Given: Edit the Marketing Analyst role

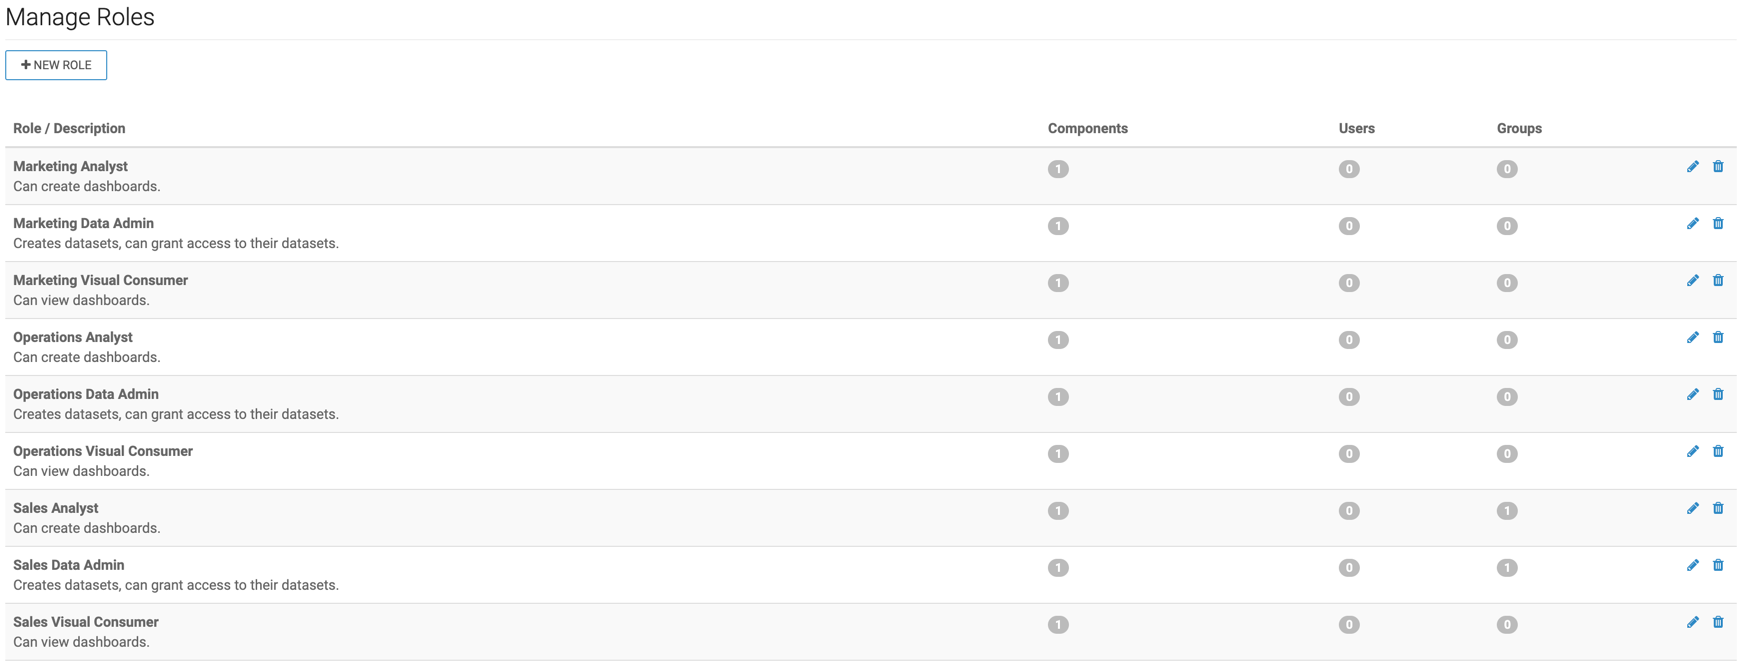Looking at the screenshot, I should point(1692,167).
